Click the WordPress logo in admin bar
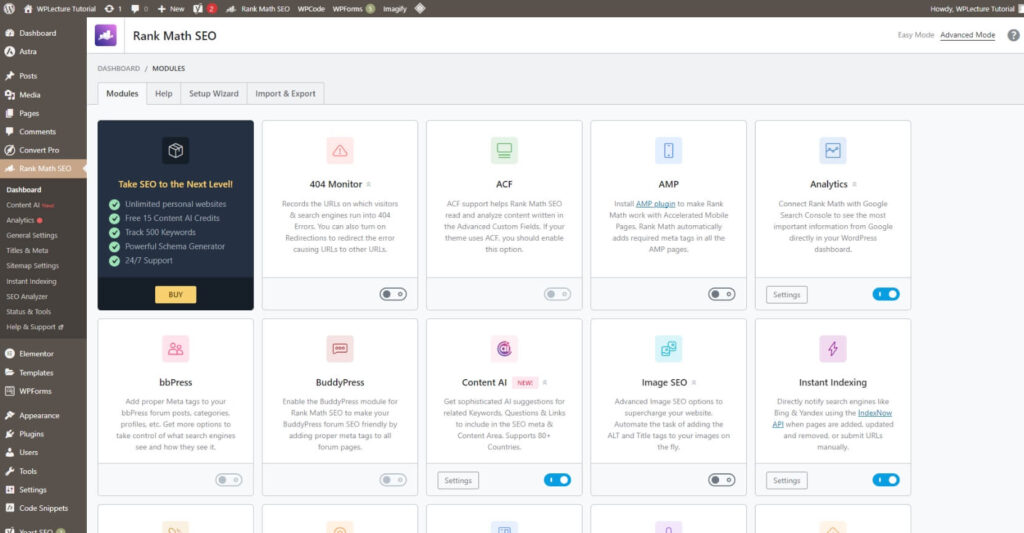This screenshot has height=533, width=1024. click(9, 8)
